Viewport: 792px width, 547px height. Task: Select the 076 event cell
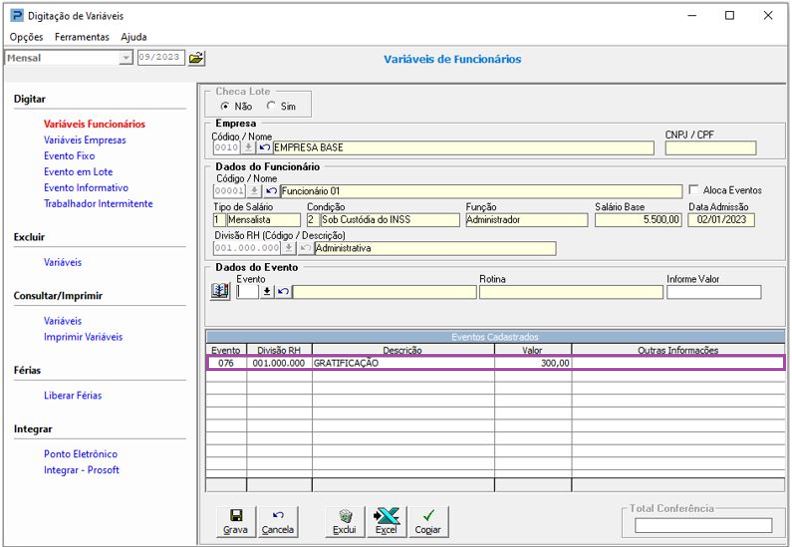(x=226, y=363)
